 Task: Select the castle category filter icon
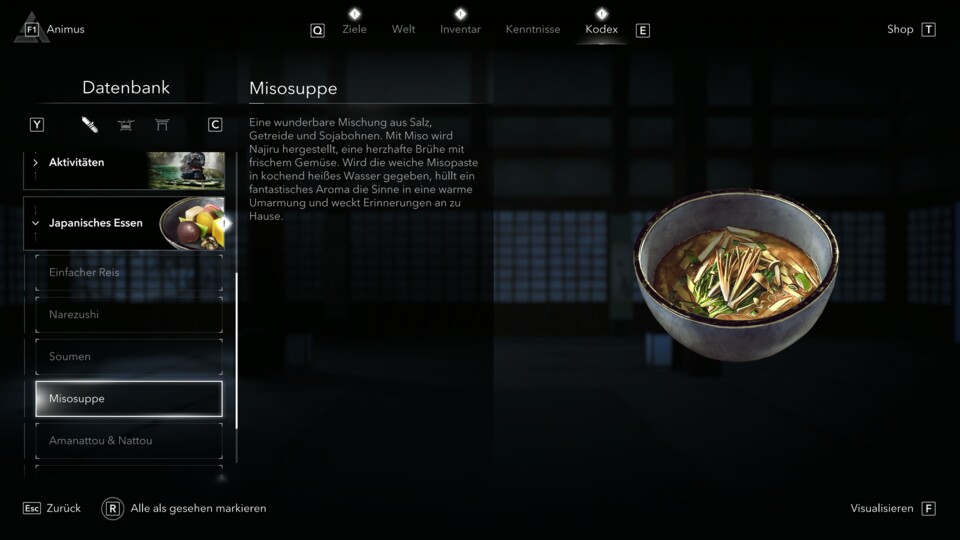pos(126,125)
